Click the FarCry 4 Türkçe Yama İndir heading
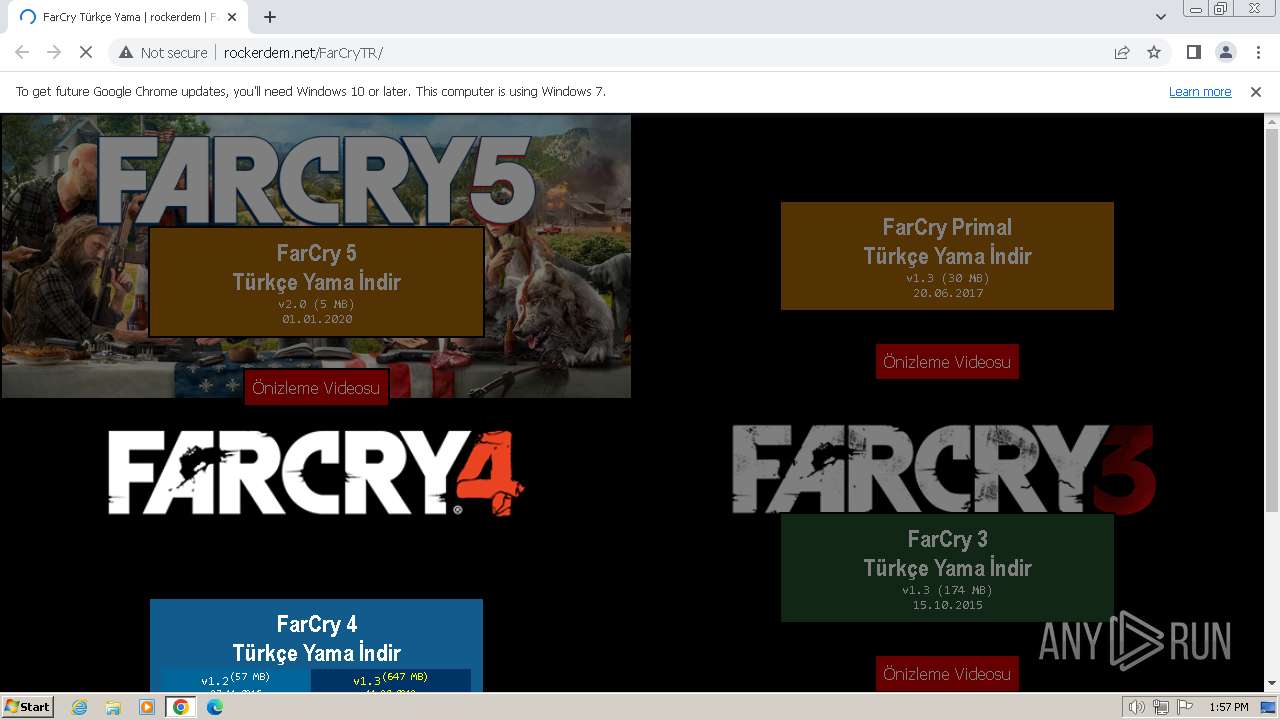This screenshot has height=720, width=1280. point(316,638)
